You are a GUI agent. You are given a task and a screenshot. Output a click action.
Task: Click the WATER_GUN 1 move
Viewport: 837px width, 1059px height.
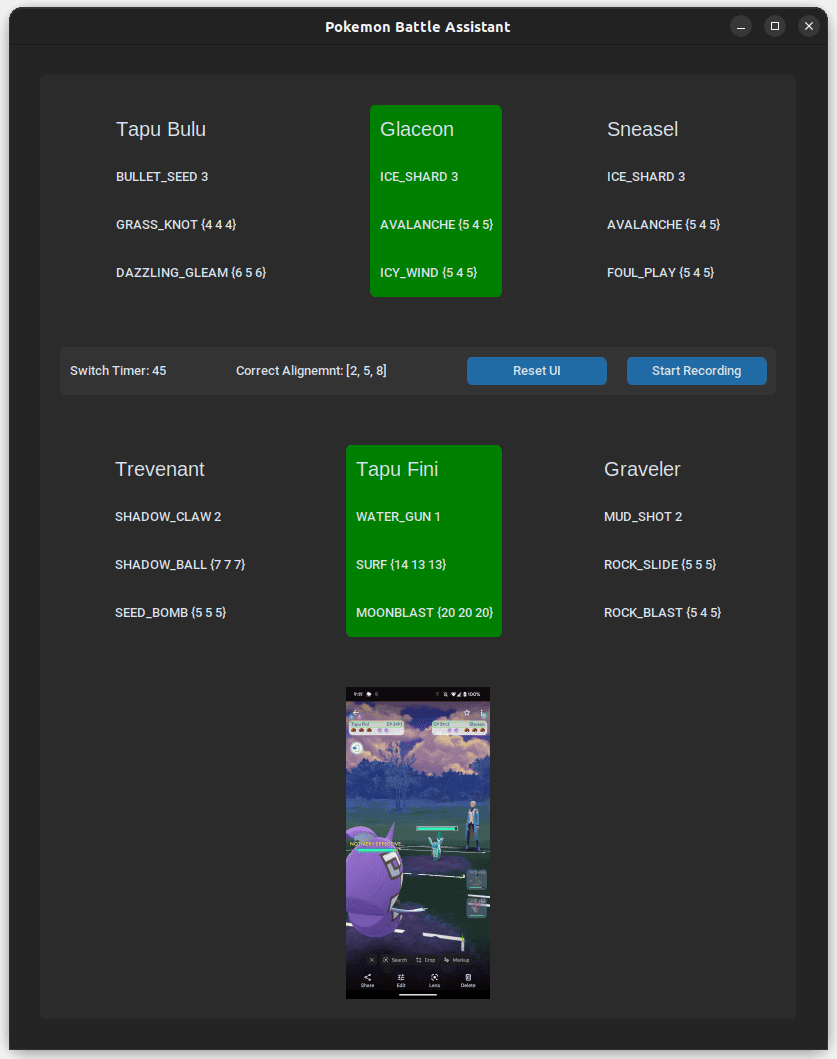tap(399, 517)
